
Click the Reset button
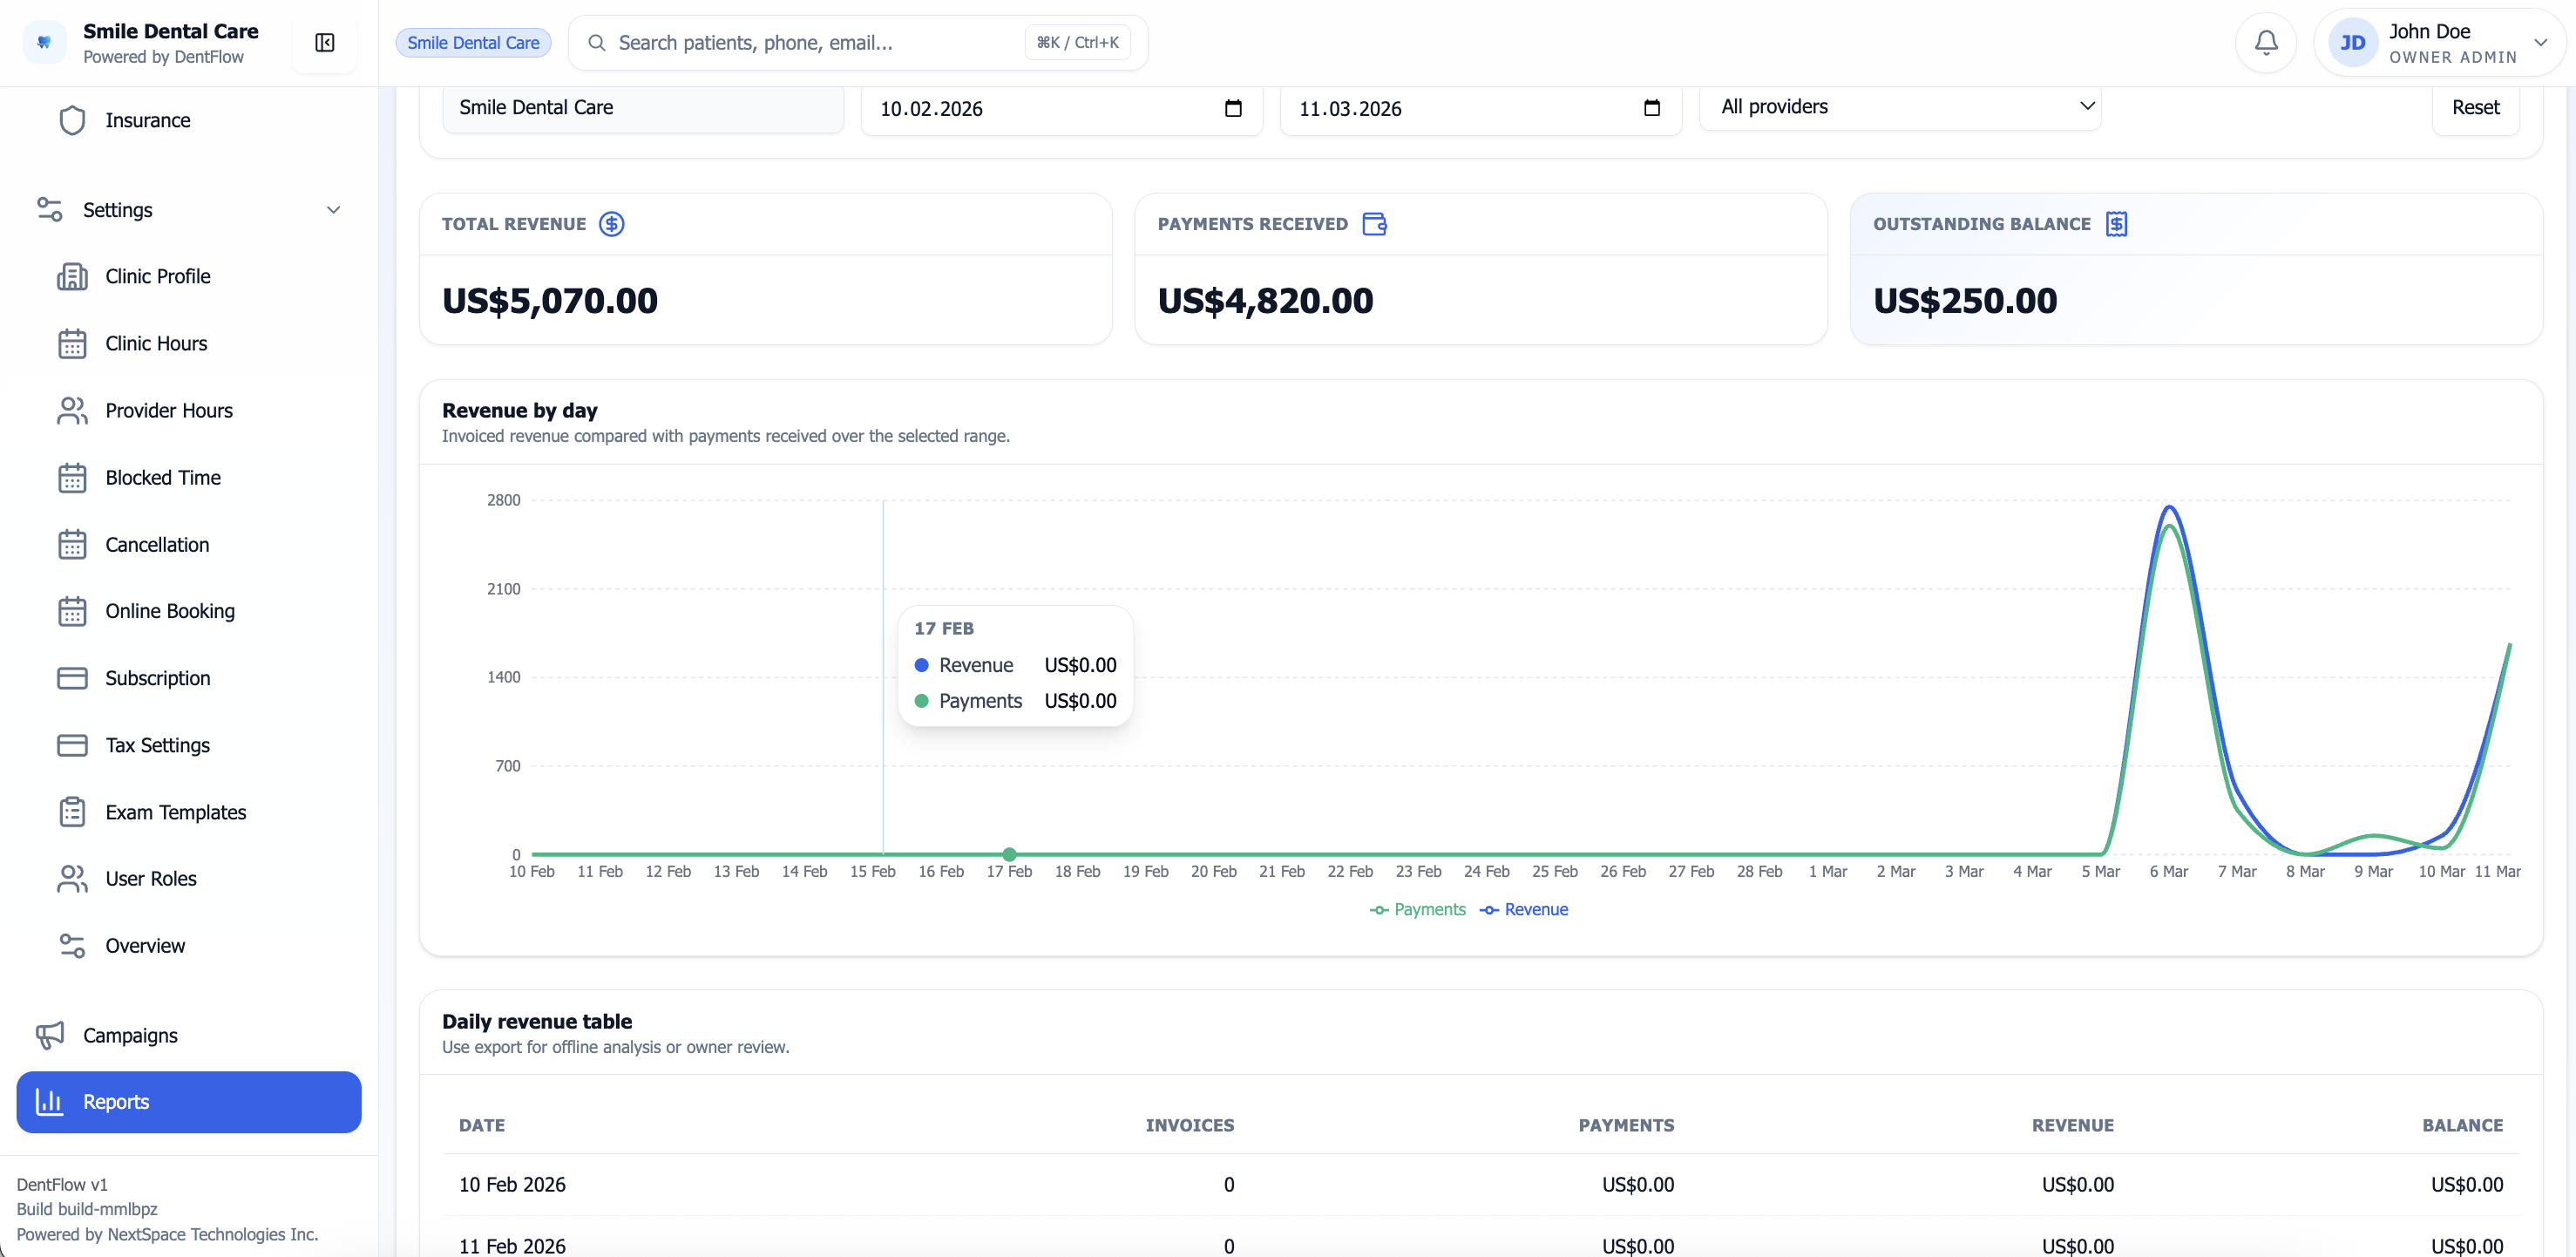click(x=2476, y=107)
